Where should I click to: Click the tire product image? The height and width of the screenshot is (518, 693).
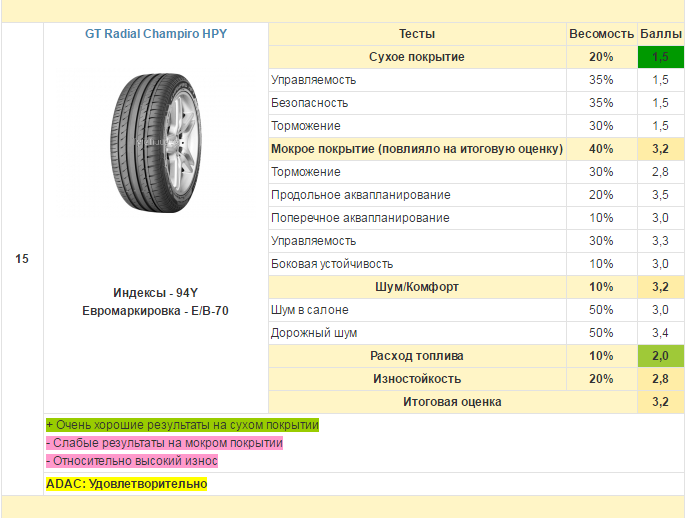pyautogui.click(x=156, y=143)
